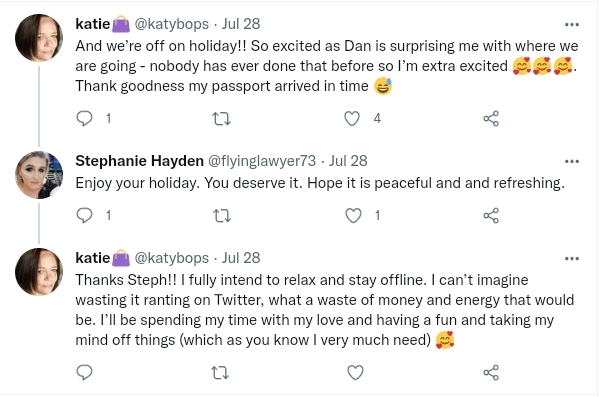
Task: Open more options on katie's last tweet
Action: (x=572, y=259)
